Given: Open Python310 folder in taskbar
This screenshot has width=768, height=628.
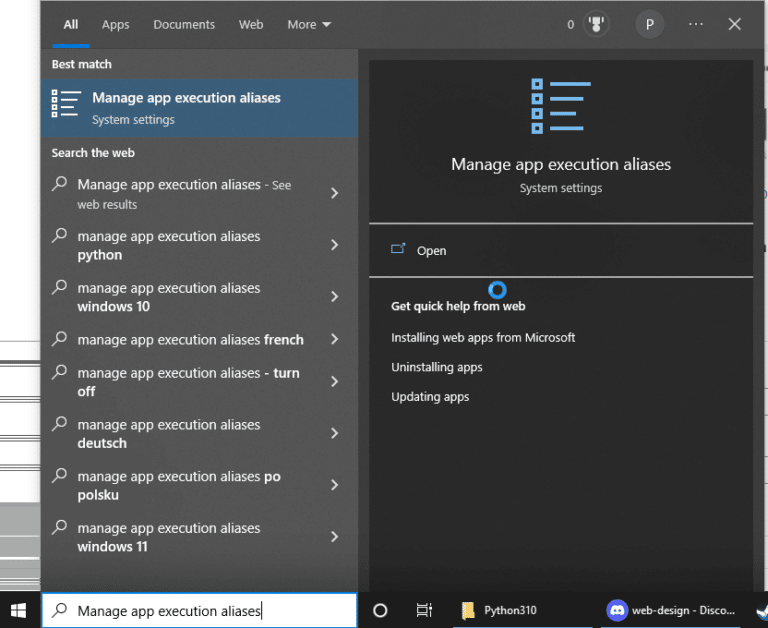Looking at the screenshot, I should click(500, 610).
